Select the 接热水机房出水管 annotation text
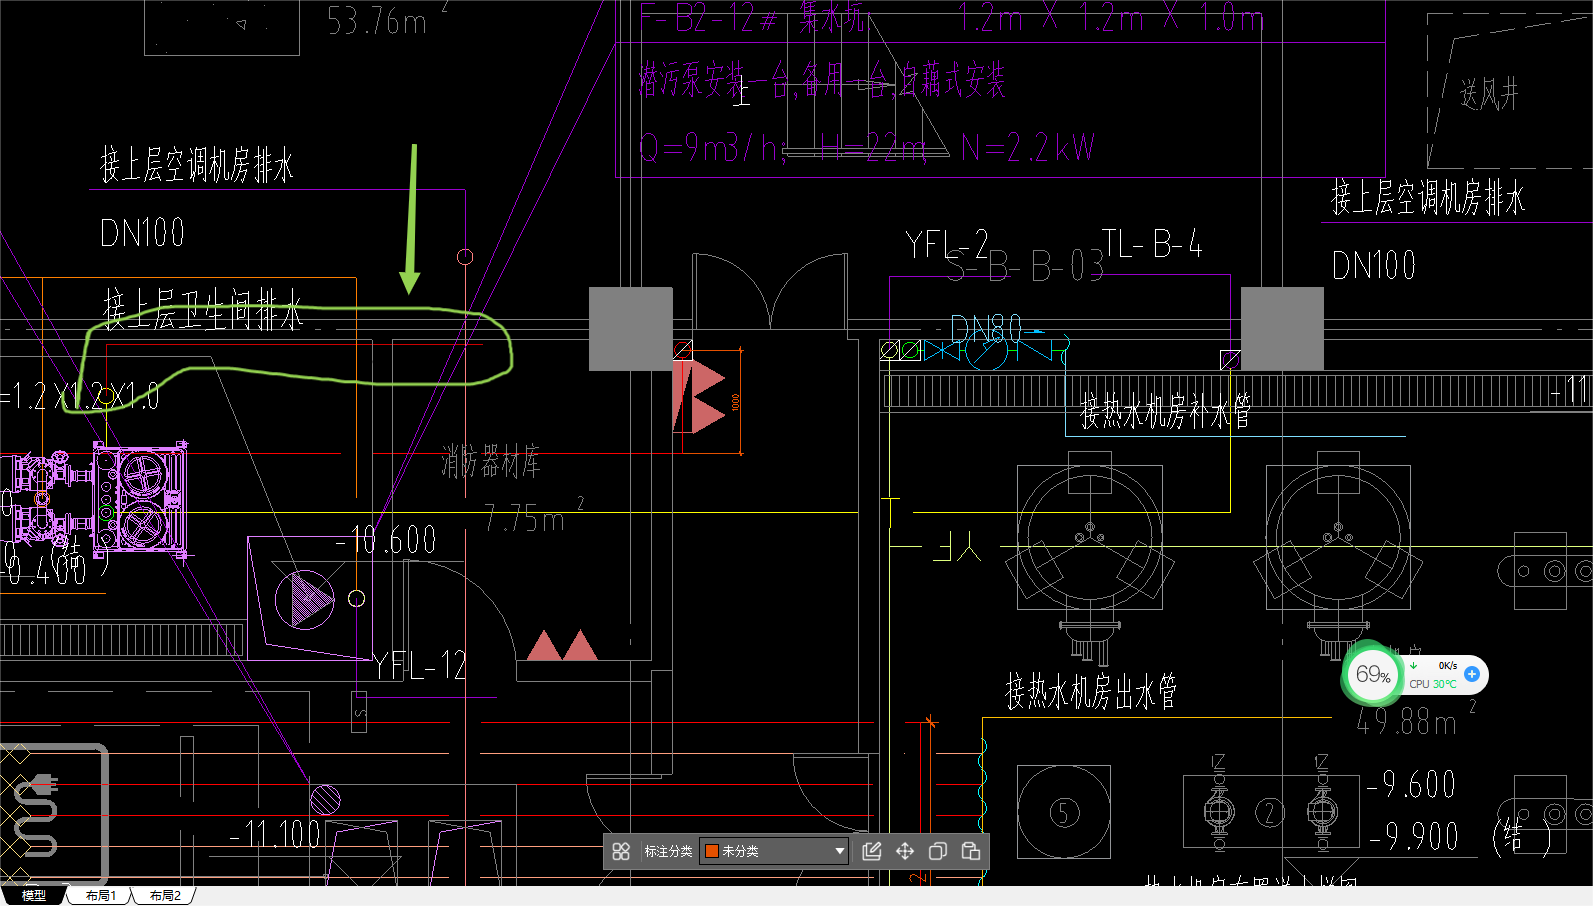Screen dimensions: 1593x906 [1090, 691]
